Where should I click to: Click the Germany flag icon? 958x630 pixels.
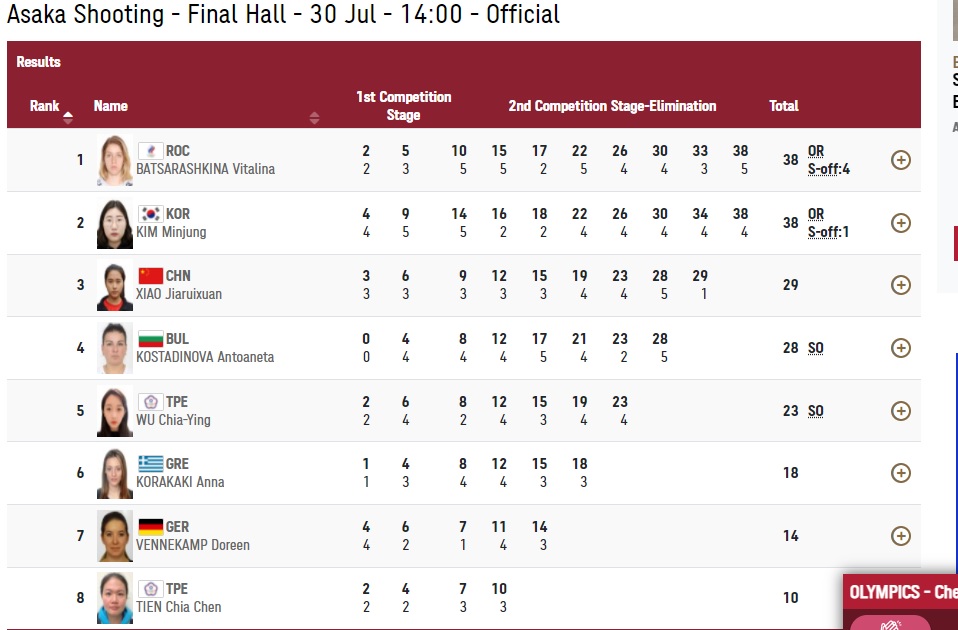(150, 527)
